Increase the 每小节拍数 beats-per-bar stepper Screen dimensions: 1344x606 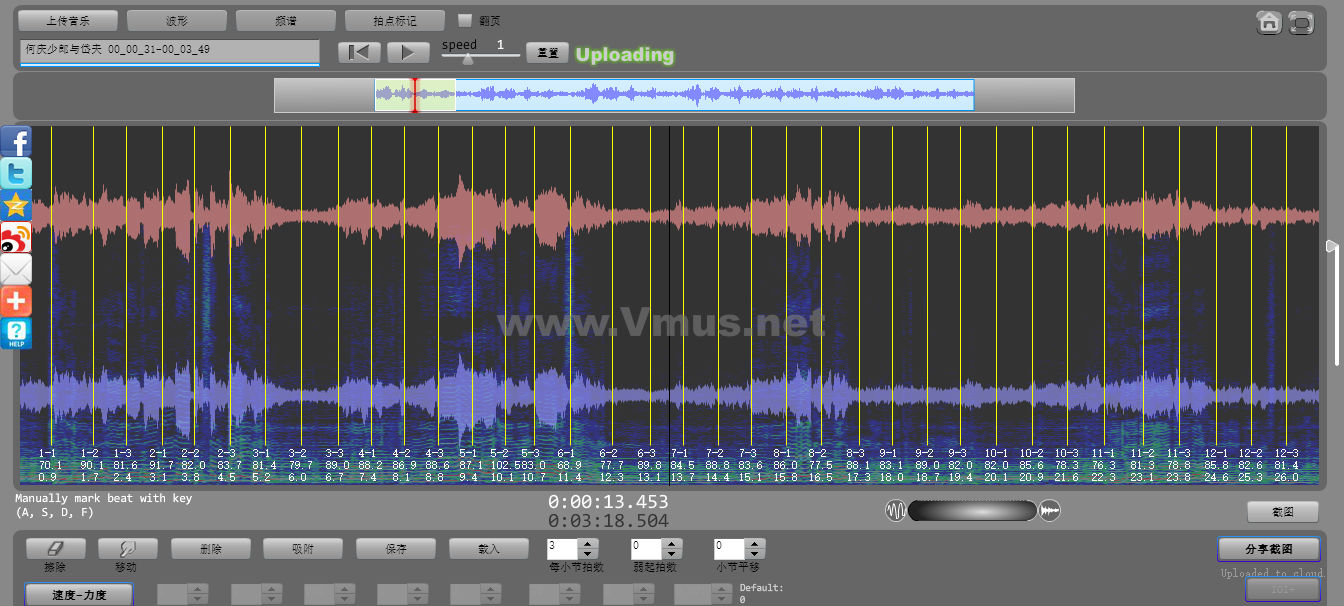tap(588, 544)
